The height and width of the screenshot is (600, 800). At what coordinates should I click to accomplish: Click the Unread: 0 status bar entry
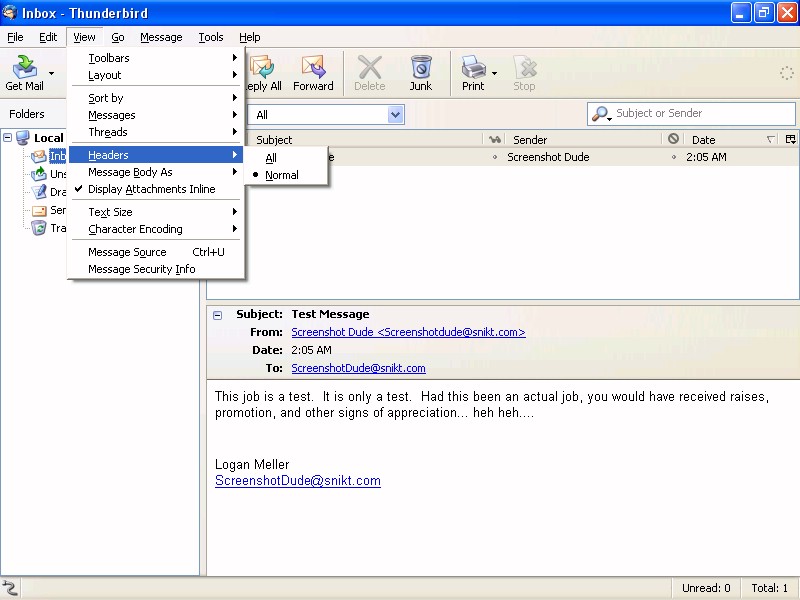point(706,588)
